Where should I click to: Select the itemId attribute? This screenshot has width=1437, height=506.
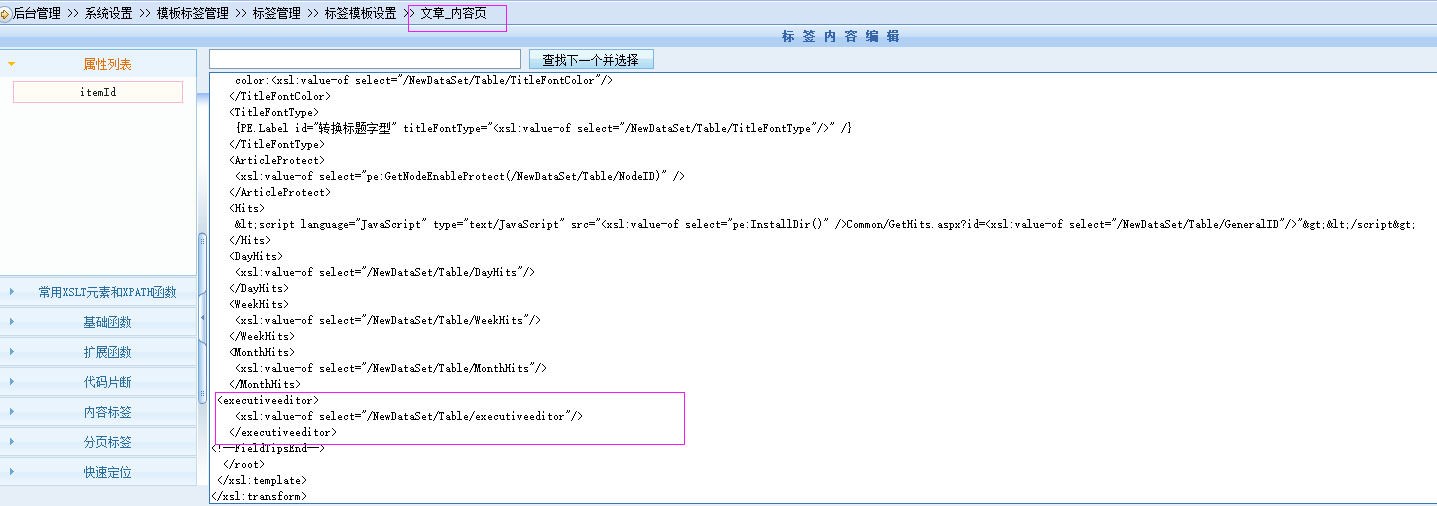98,92
